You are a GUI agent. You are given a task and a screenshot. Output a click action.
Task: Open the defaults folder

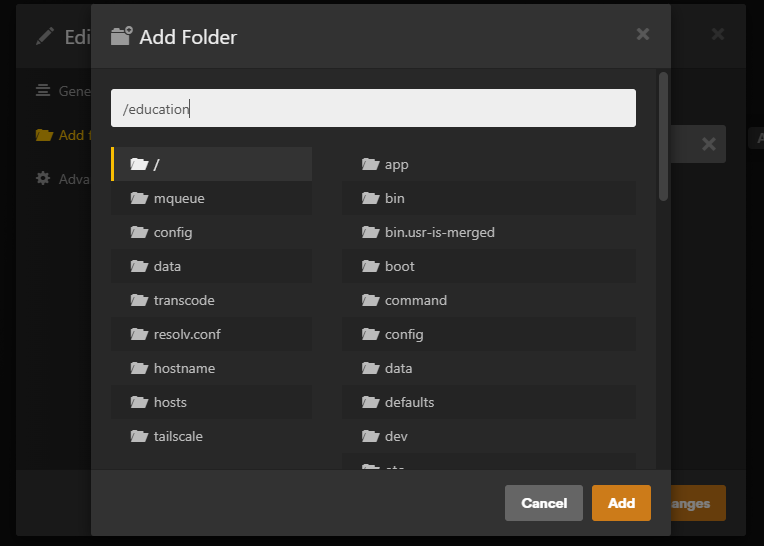click(x=489, y=403)
